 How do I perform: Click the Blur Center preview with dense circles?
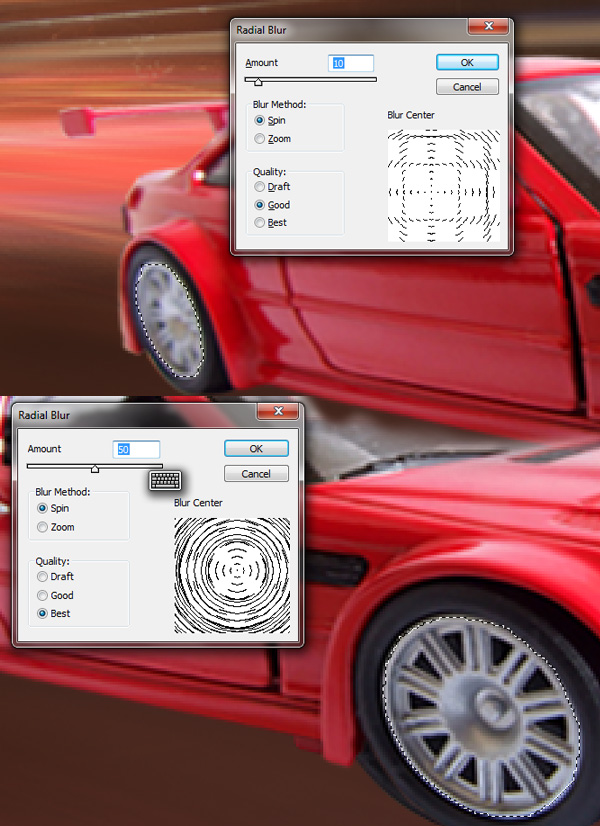(x=232, y=575)
